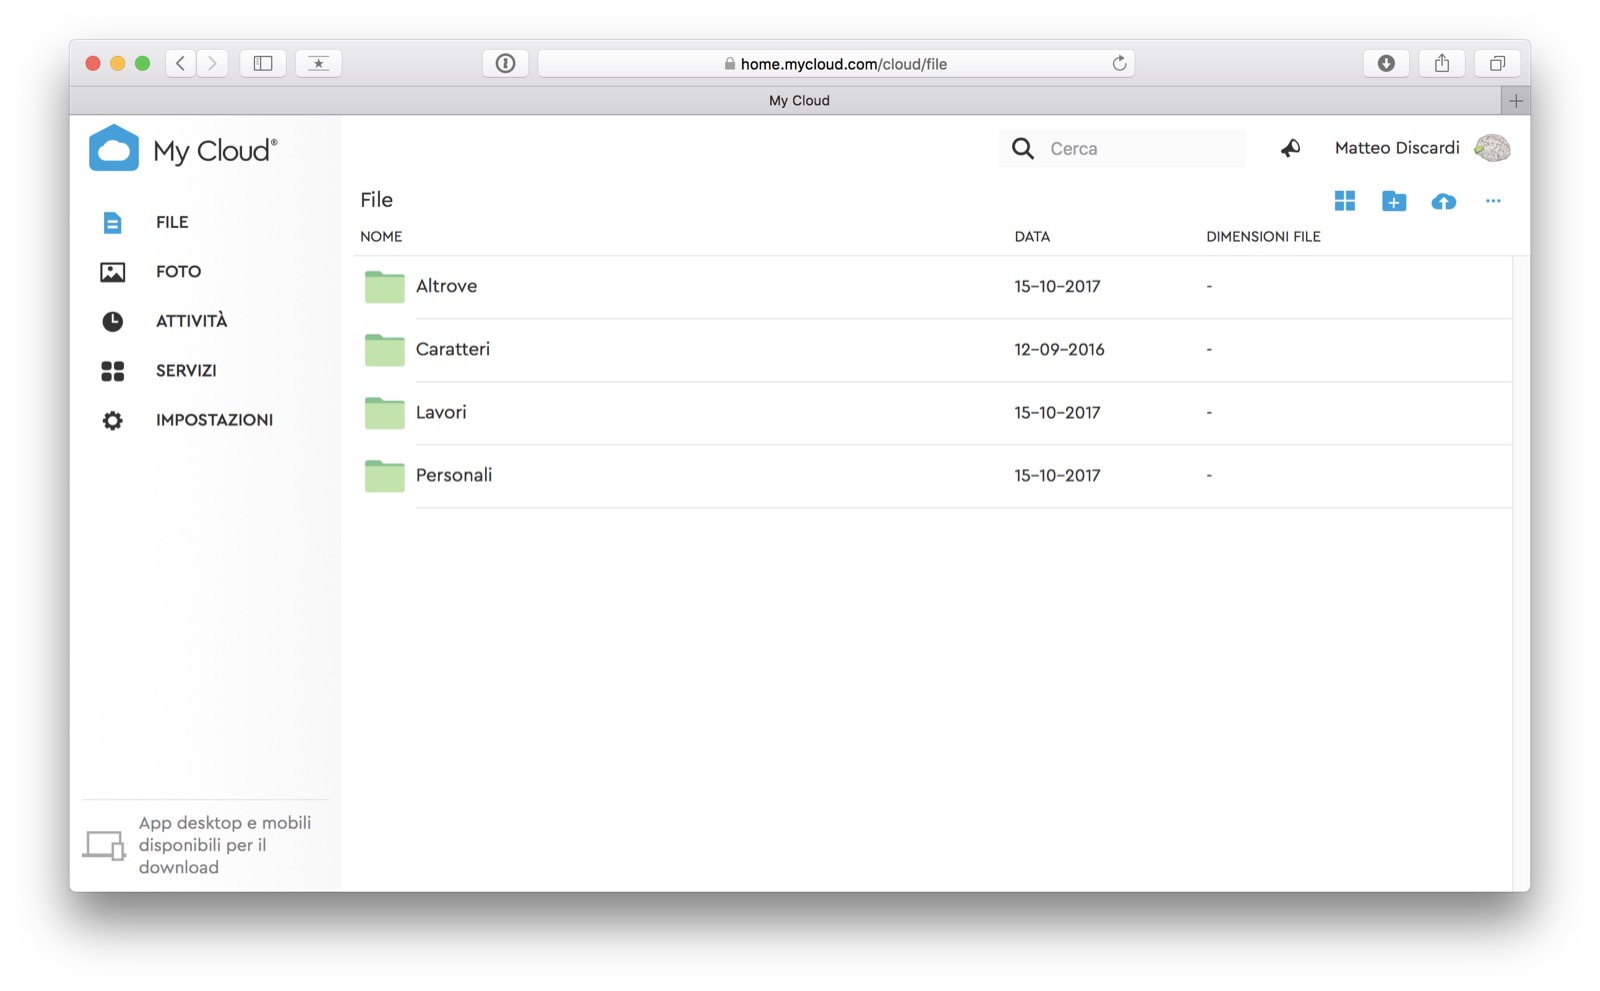Open the Lavori folder name
The height and width of the screenshot is (991, 1600).
[441, 412]
